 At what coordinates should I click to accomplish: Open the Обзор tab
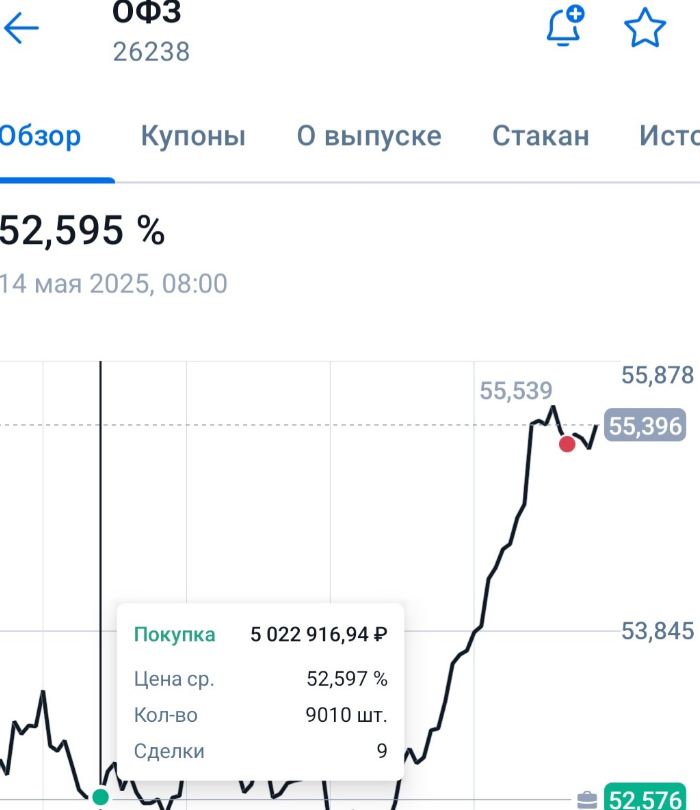40,136
